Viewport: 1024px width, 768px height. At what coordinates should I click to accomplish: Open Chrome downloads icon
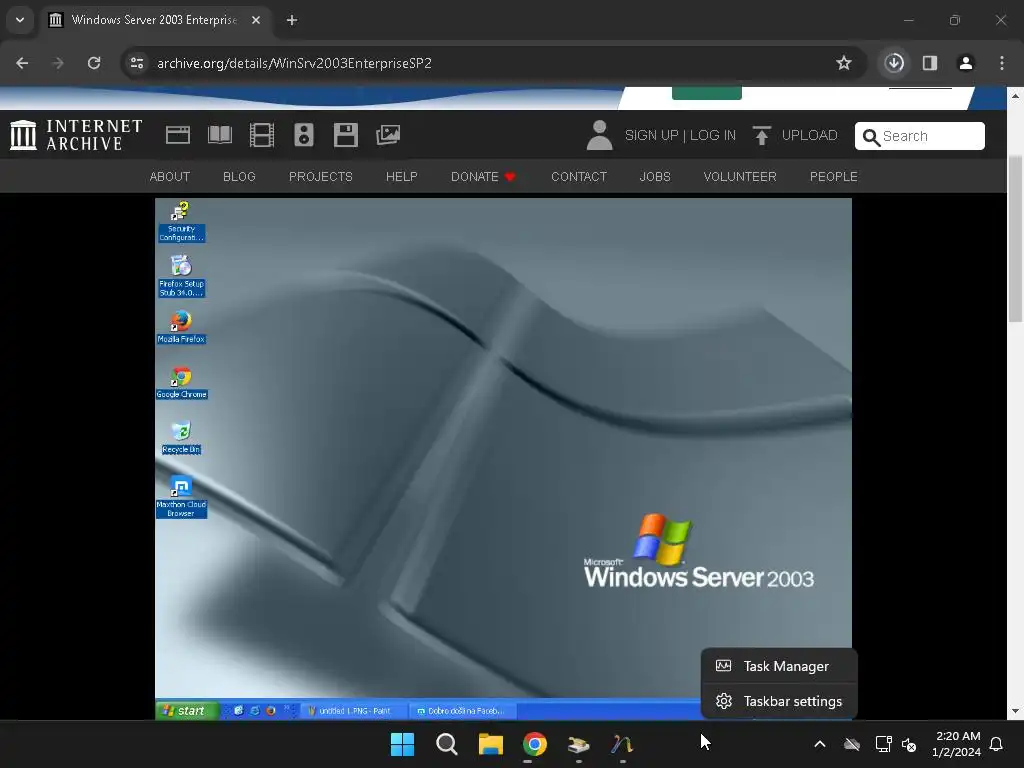click(894, 63)
